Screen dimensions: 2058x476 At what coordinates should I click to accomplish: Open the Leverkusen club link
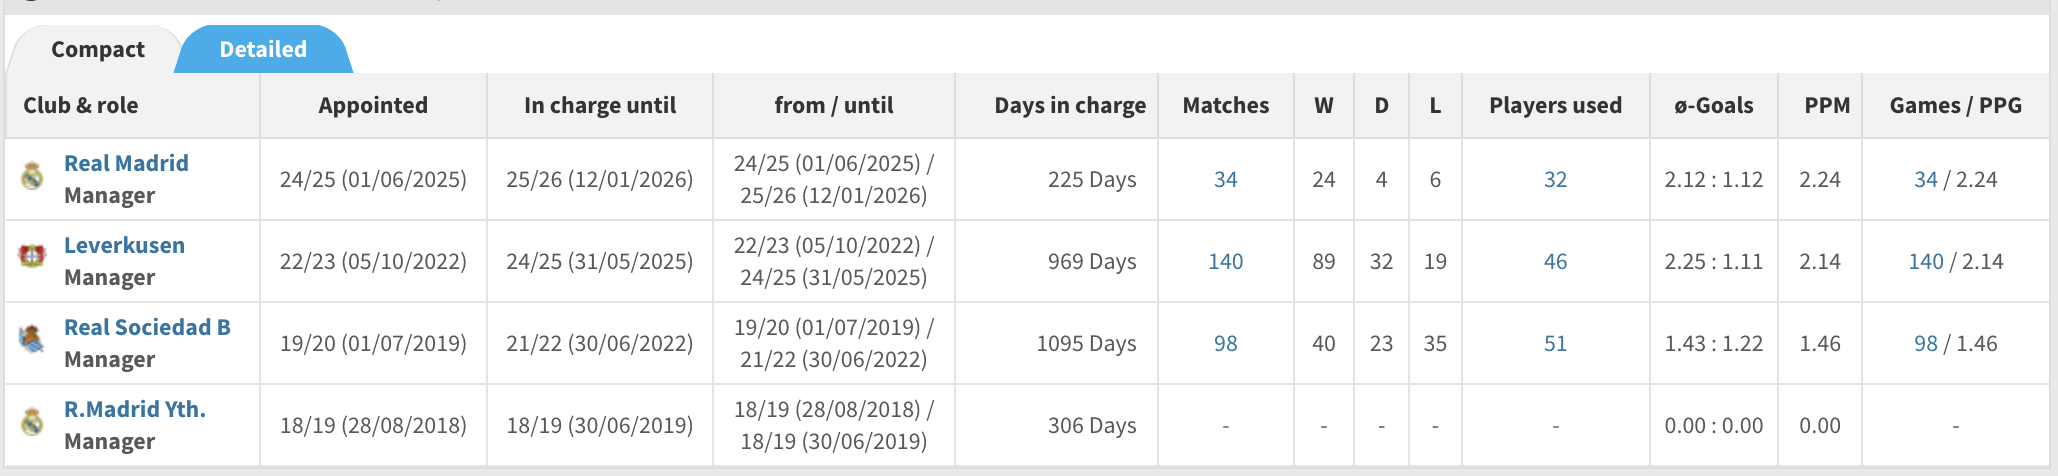click(x=124, y=245)
